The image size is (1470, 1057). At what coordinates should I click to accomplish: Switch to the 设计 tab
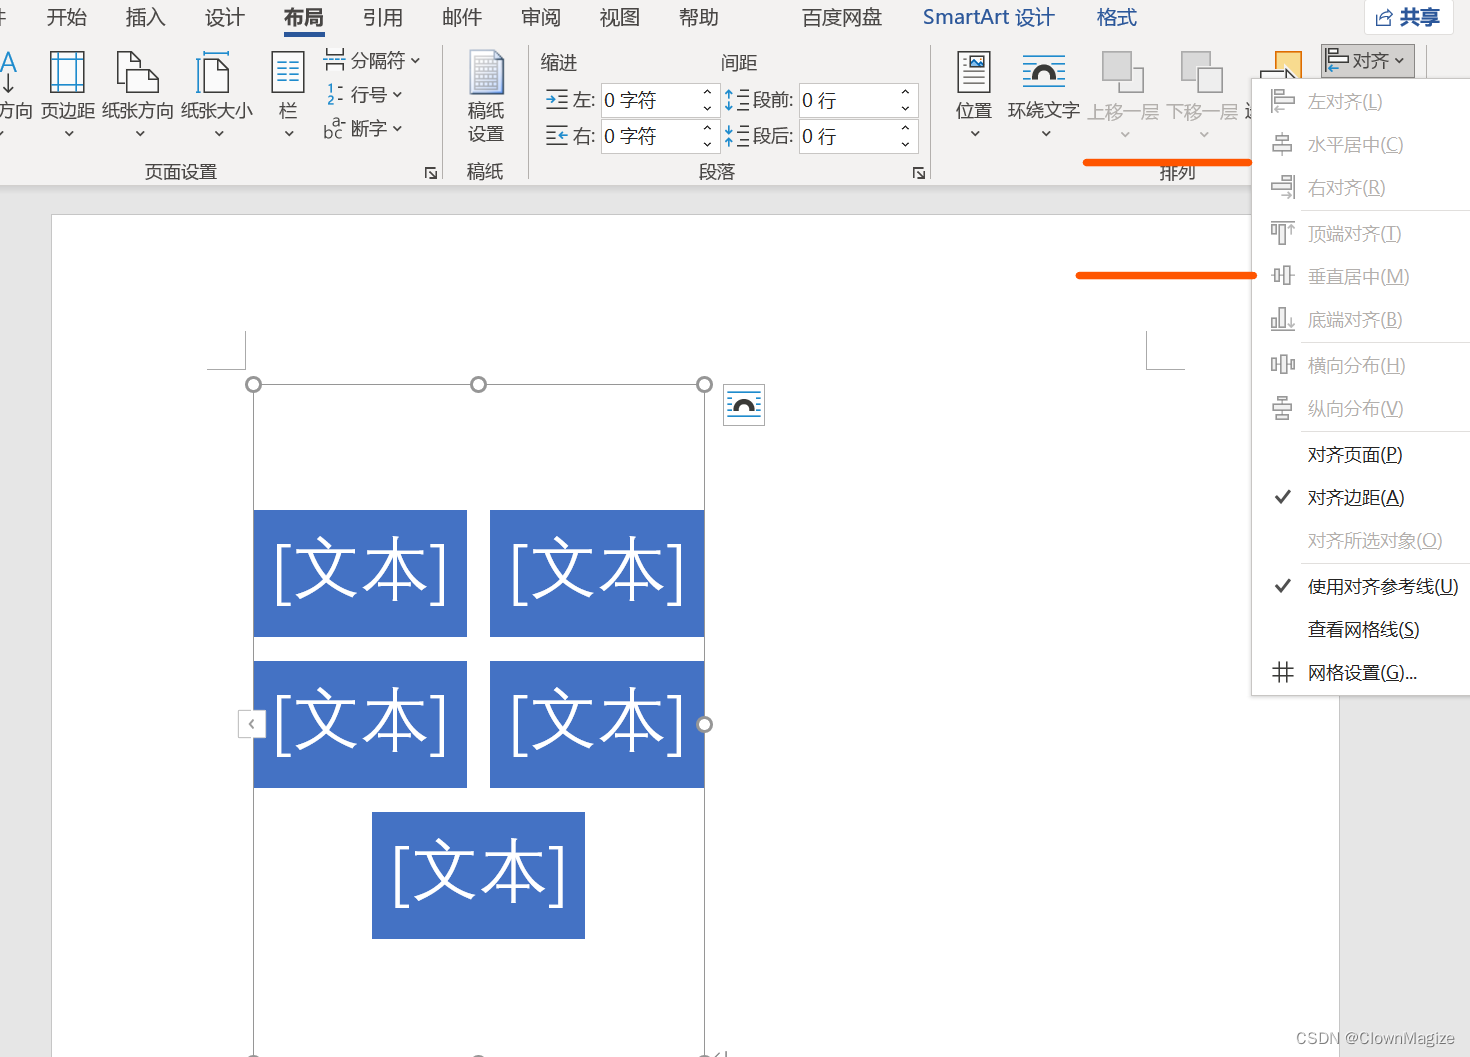tap(225, 17)
